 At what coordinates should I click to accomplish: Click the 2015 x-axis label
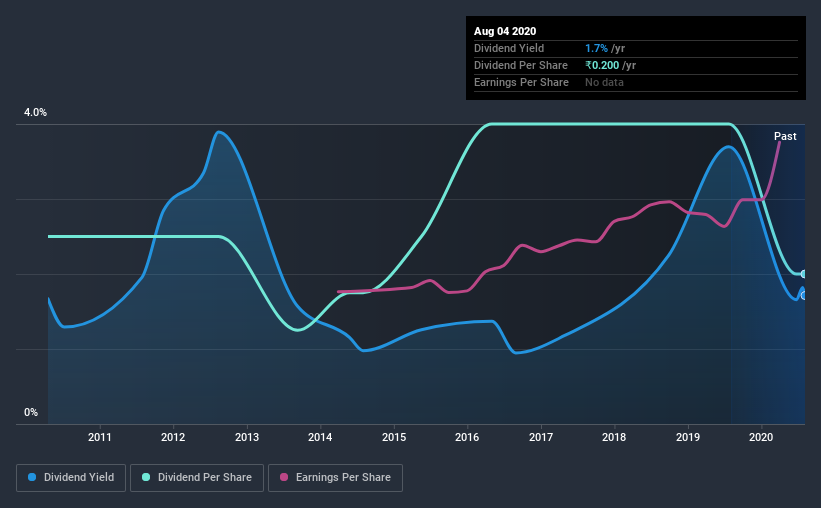click(394, 437)
